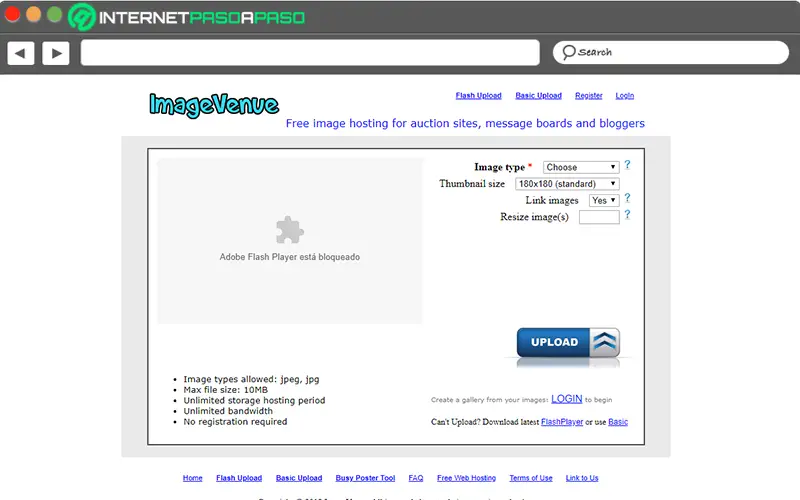Click the 'Unlimited bandwidth' line
Screen dimensions: 800x500
point(228,411)
